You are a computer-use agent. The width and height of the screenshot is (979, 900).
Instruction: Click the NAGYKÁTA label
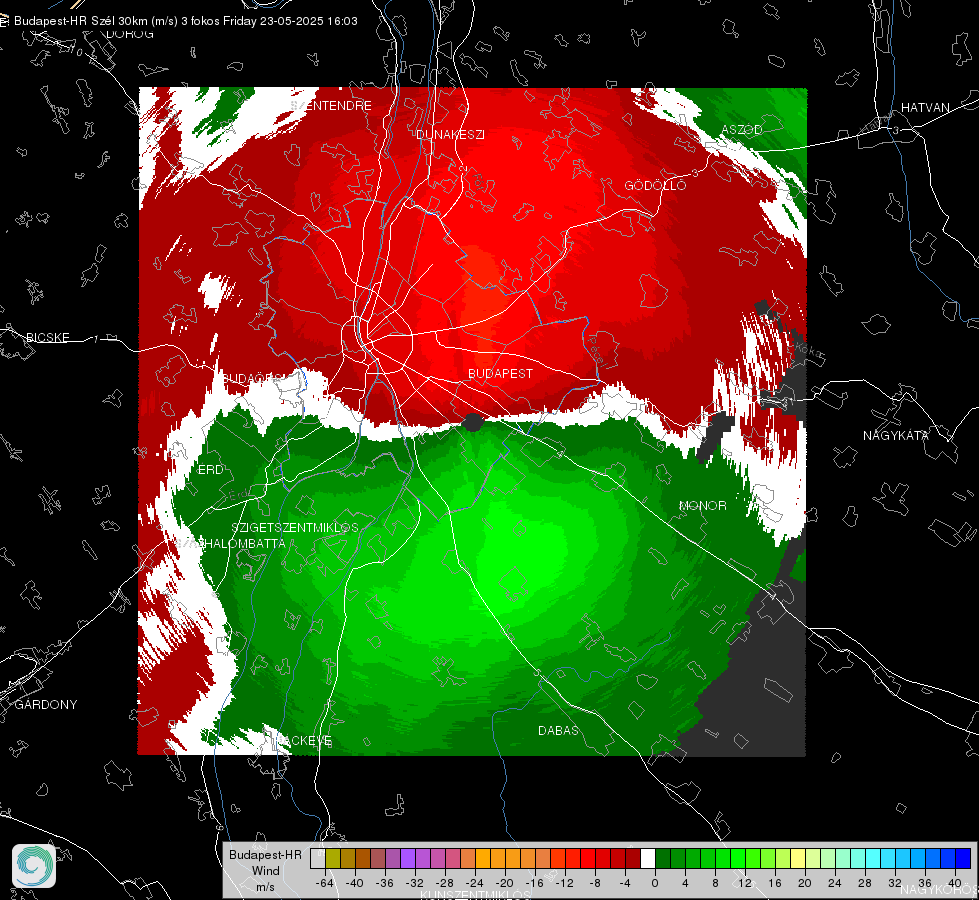(x=895, y=435)
